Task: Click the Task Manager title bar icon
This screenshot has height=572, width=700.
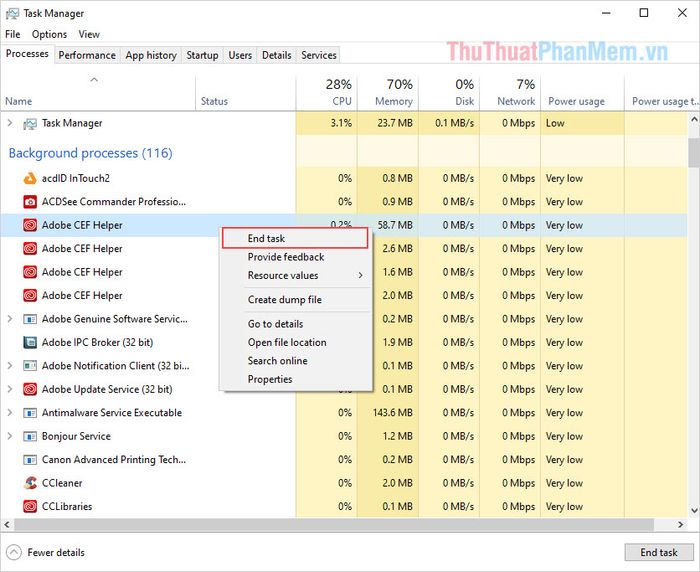Action: 12,13
